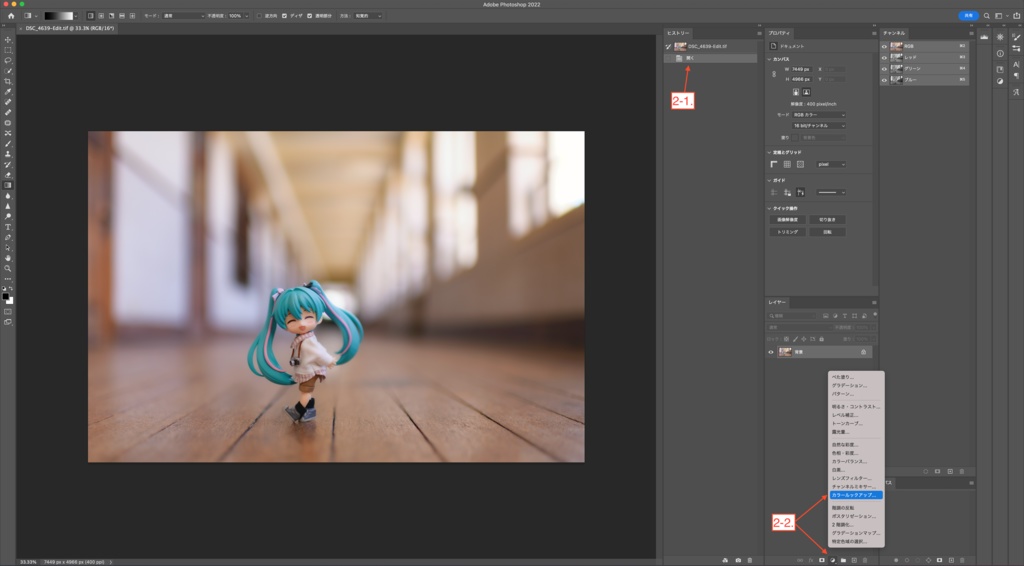The height and width of the screenshot is (566, 1024).
Task: Select the Gradient tool in the toolbar
Action: point(8,185)
